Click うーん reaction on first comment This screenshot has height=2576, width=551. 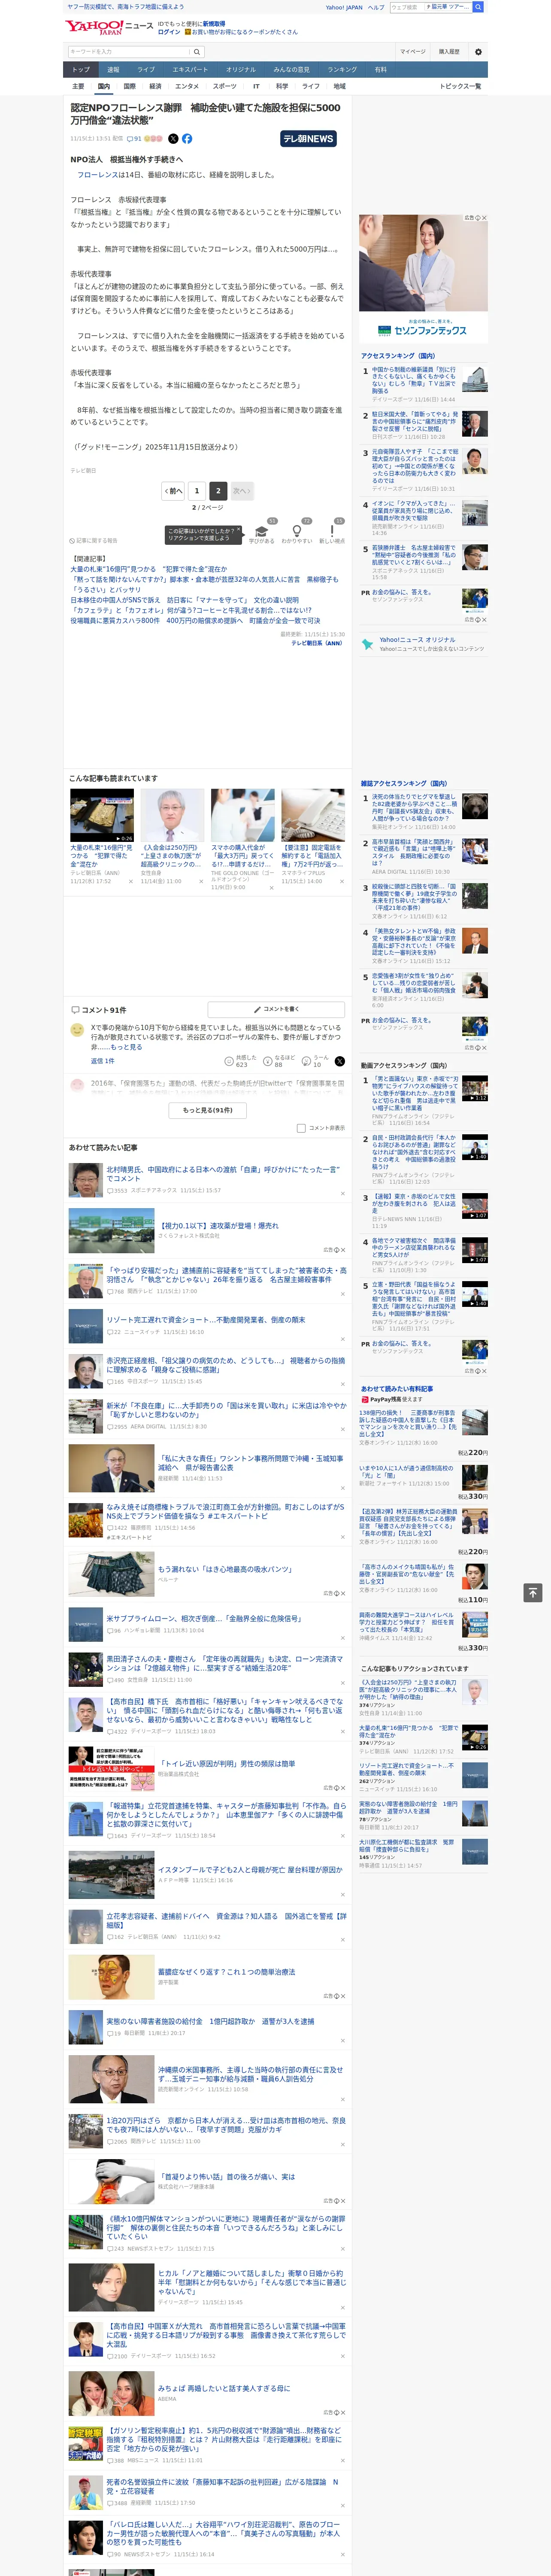pos(316,1060)
